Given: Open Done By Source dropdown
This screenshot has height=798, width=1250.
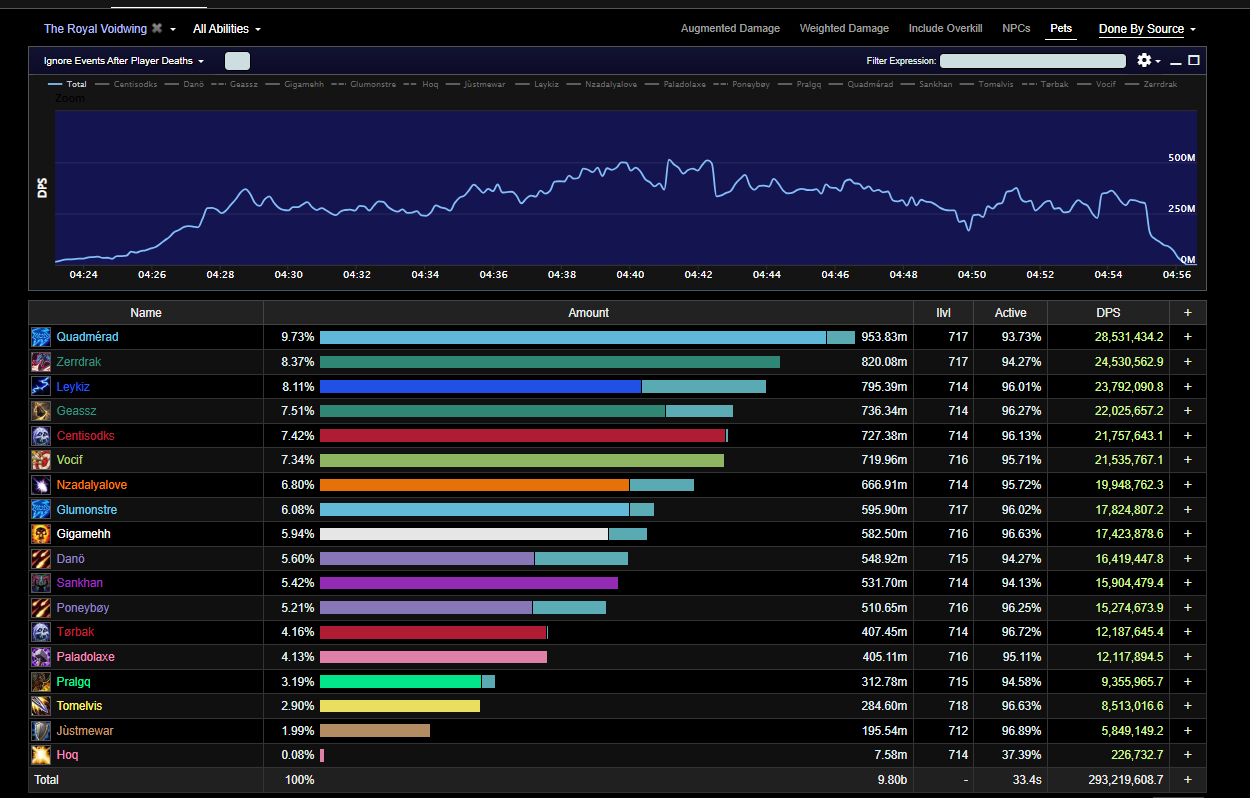Looking at the screenshot, I should click(1147, 29).
